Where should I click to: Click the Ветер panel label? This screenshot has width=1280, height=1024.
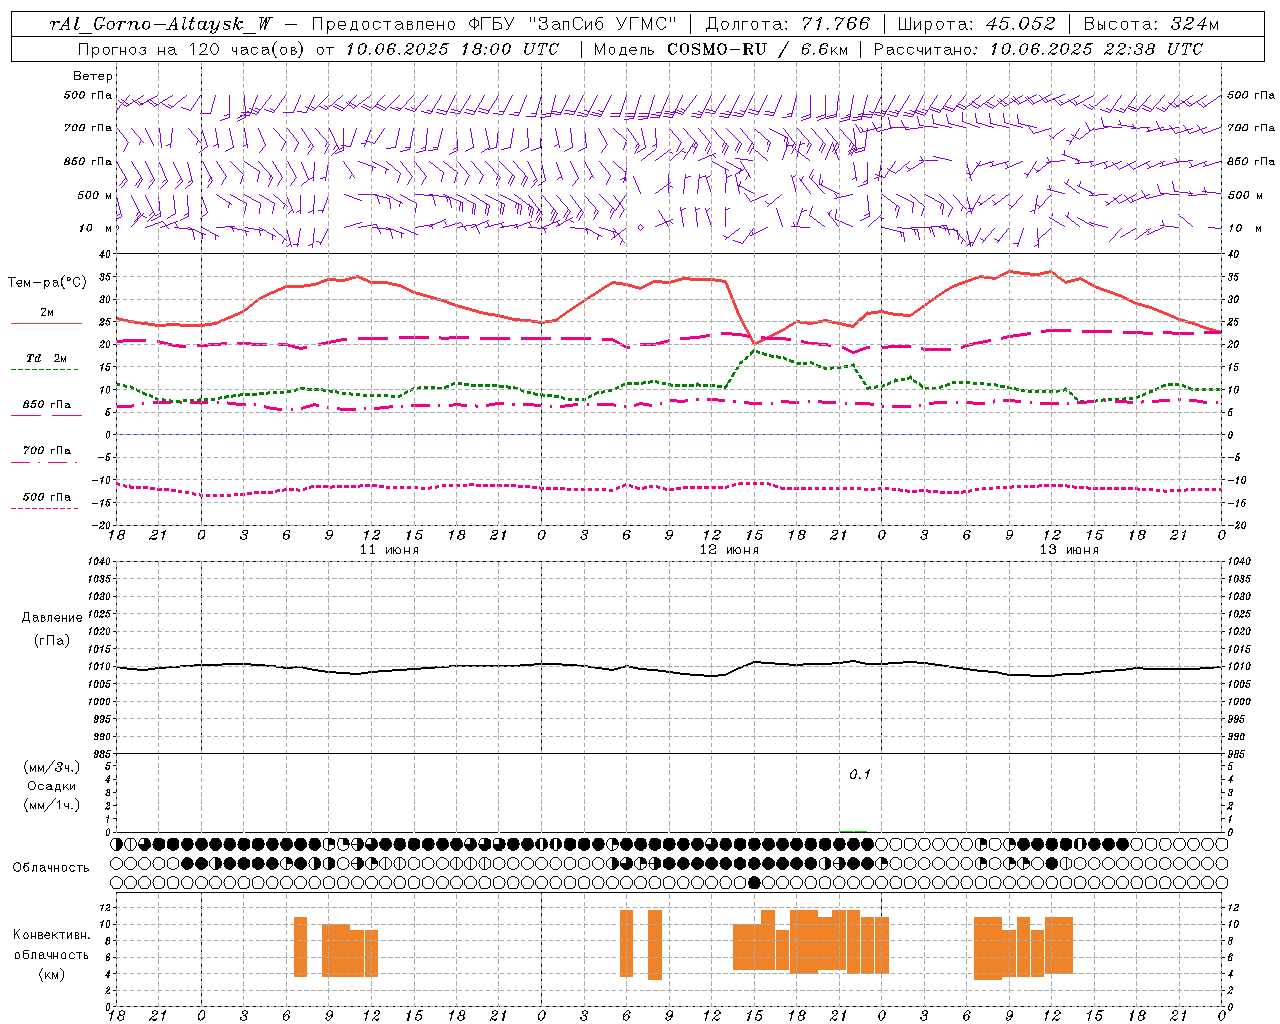coord(93,76)
